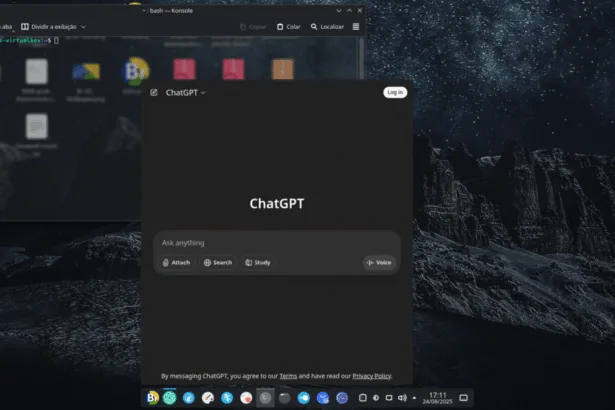Click the Br launcher icon in the taskbar
The width and height of the screenshot is (615, 410).
(x=152, y=398)
